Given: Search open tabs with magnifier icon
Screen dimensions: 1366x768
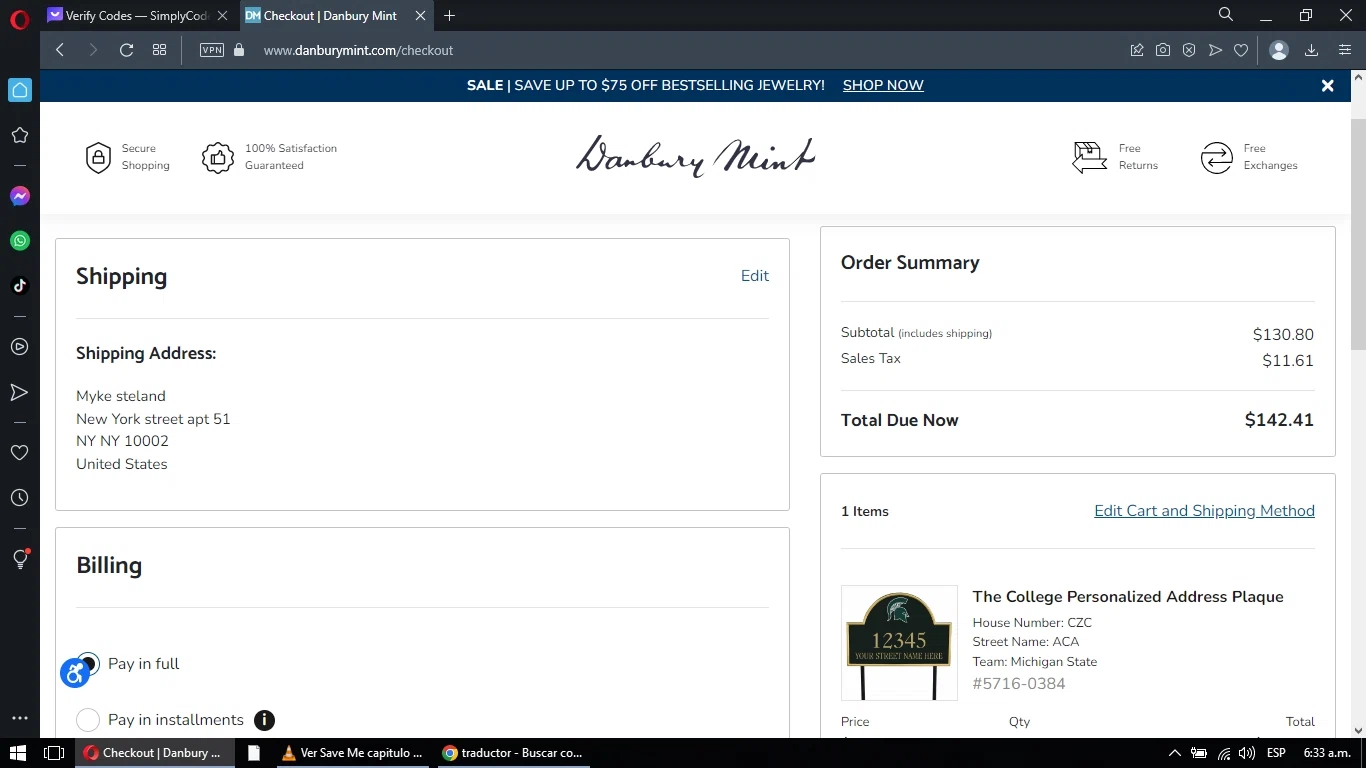Looking at the screenshot, I should 1226,15.
